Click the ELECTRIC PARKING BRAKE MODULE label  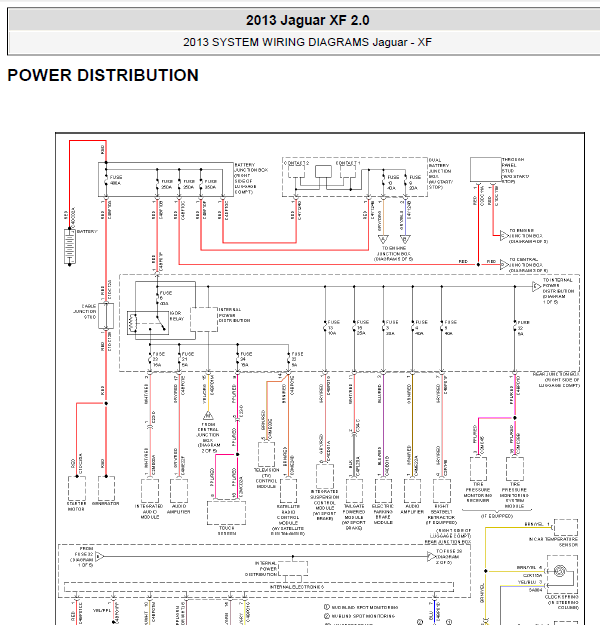(383, 514)
